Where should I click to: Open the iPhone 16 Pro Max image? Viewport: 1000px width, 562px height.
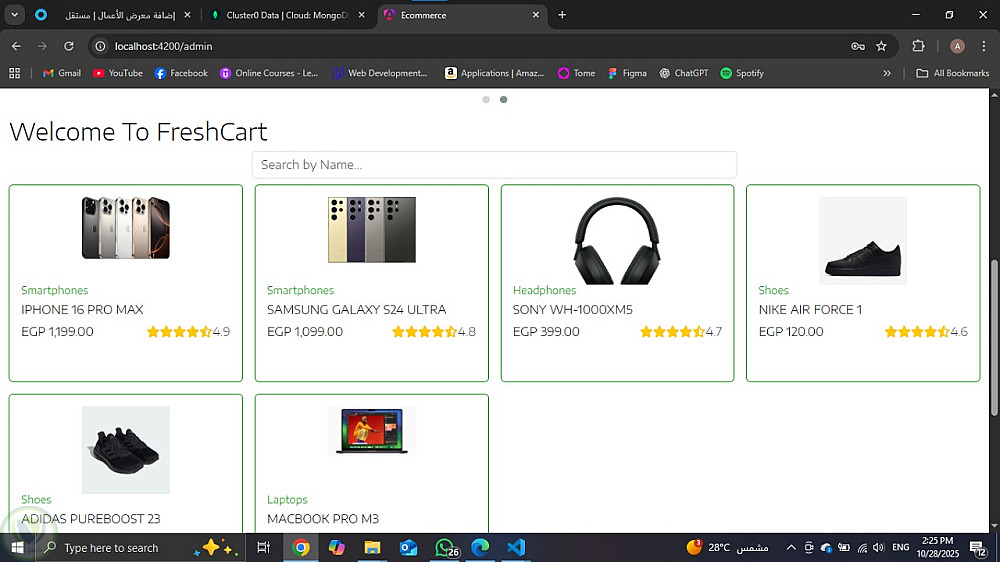126,228
